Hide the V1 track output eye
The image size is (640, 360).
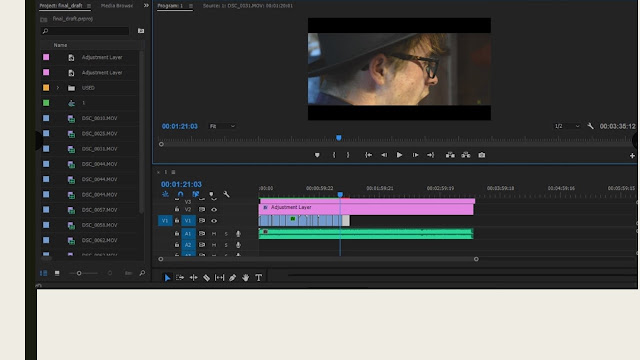point(214,221)
